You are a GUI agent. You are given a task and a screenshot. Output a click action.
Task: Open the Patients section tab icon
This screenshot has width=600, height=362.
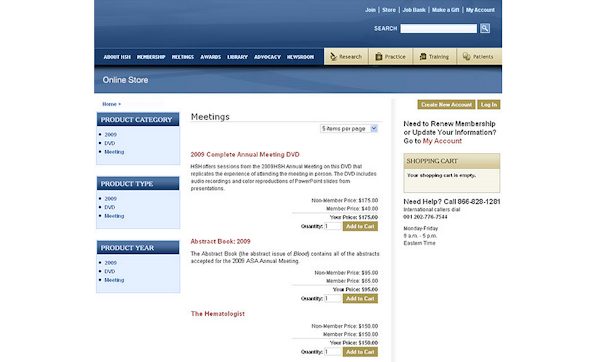(x=466, y=57)
